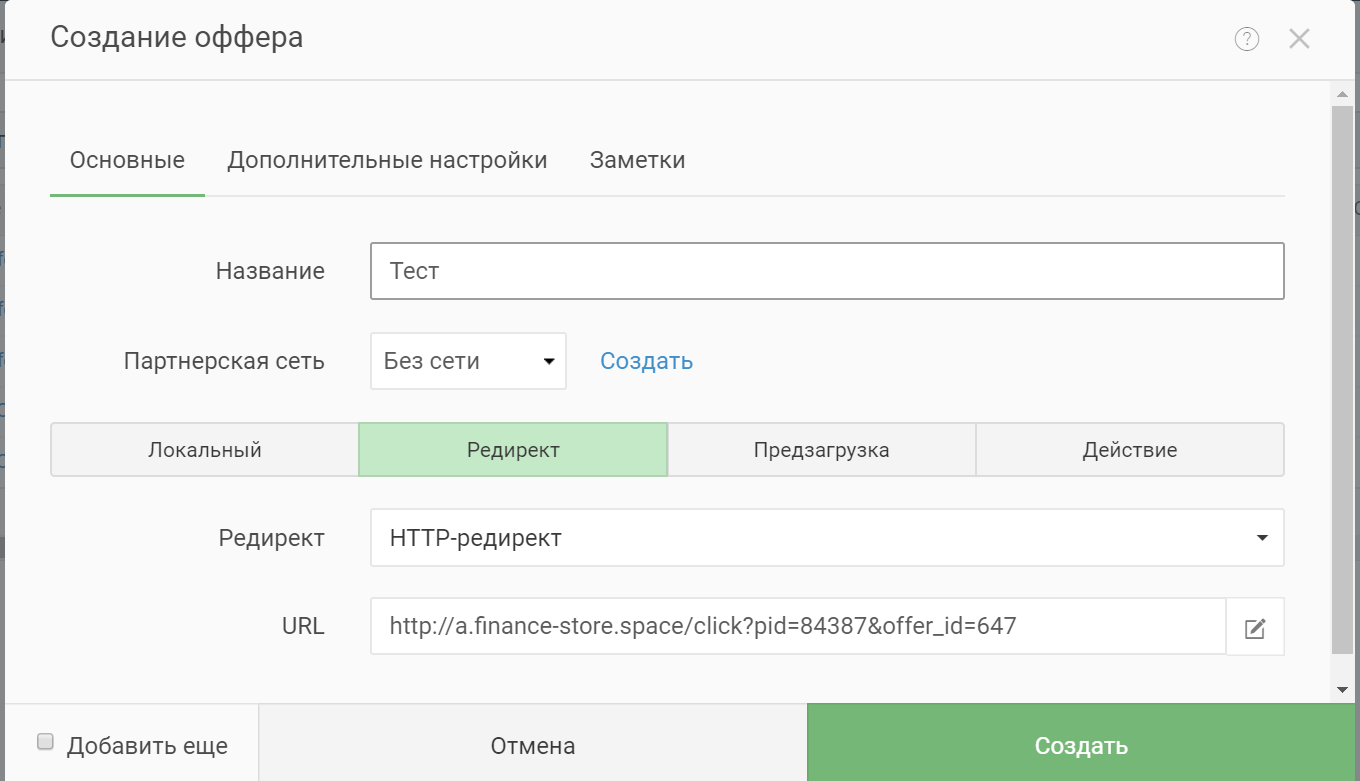Open the Дополнительные настройки tab

[387, 160]
